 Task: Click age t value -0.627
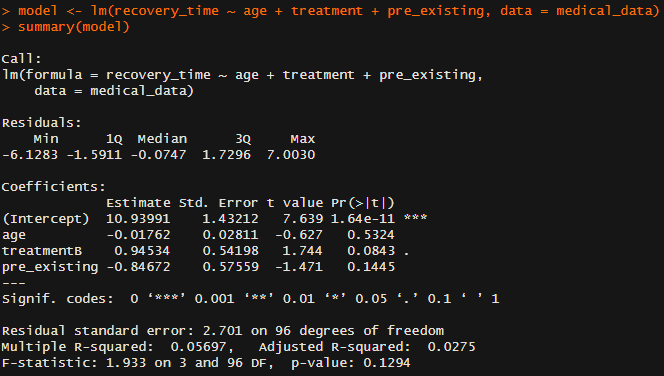pos(299,235)
